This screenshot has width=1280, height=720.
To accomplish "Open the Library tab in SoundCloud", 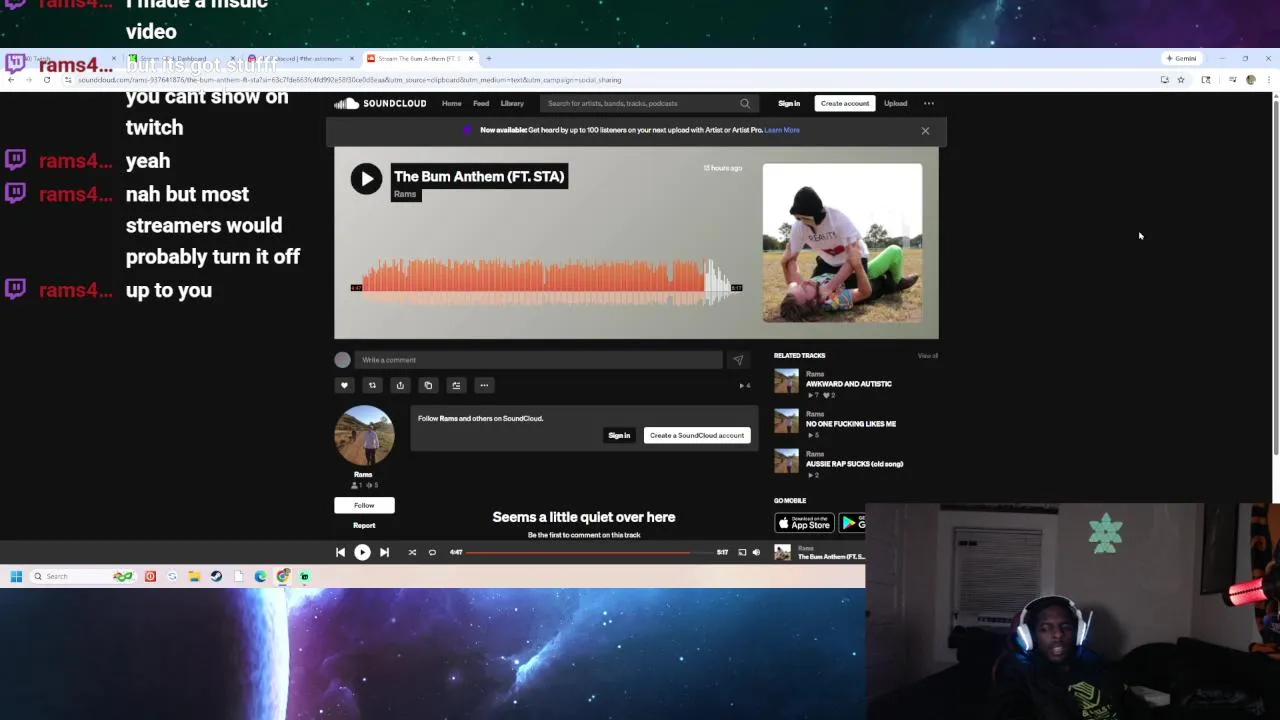I will (512, 103).
